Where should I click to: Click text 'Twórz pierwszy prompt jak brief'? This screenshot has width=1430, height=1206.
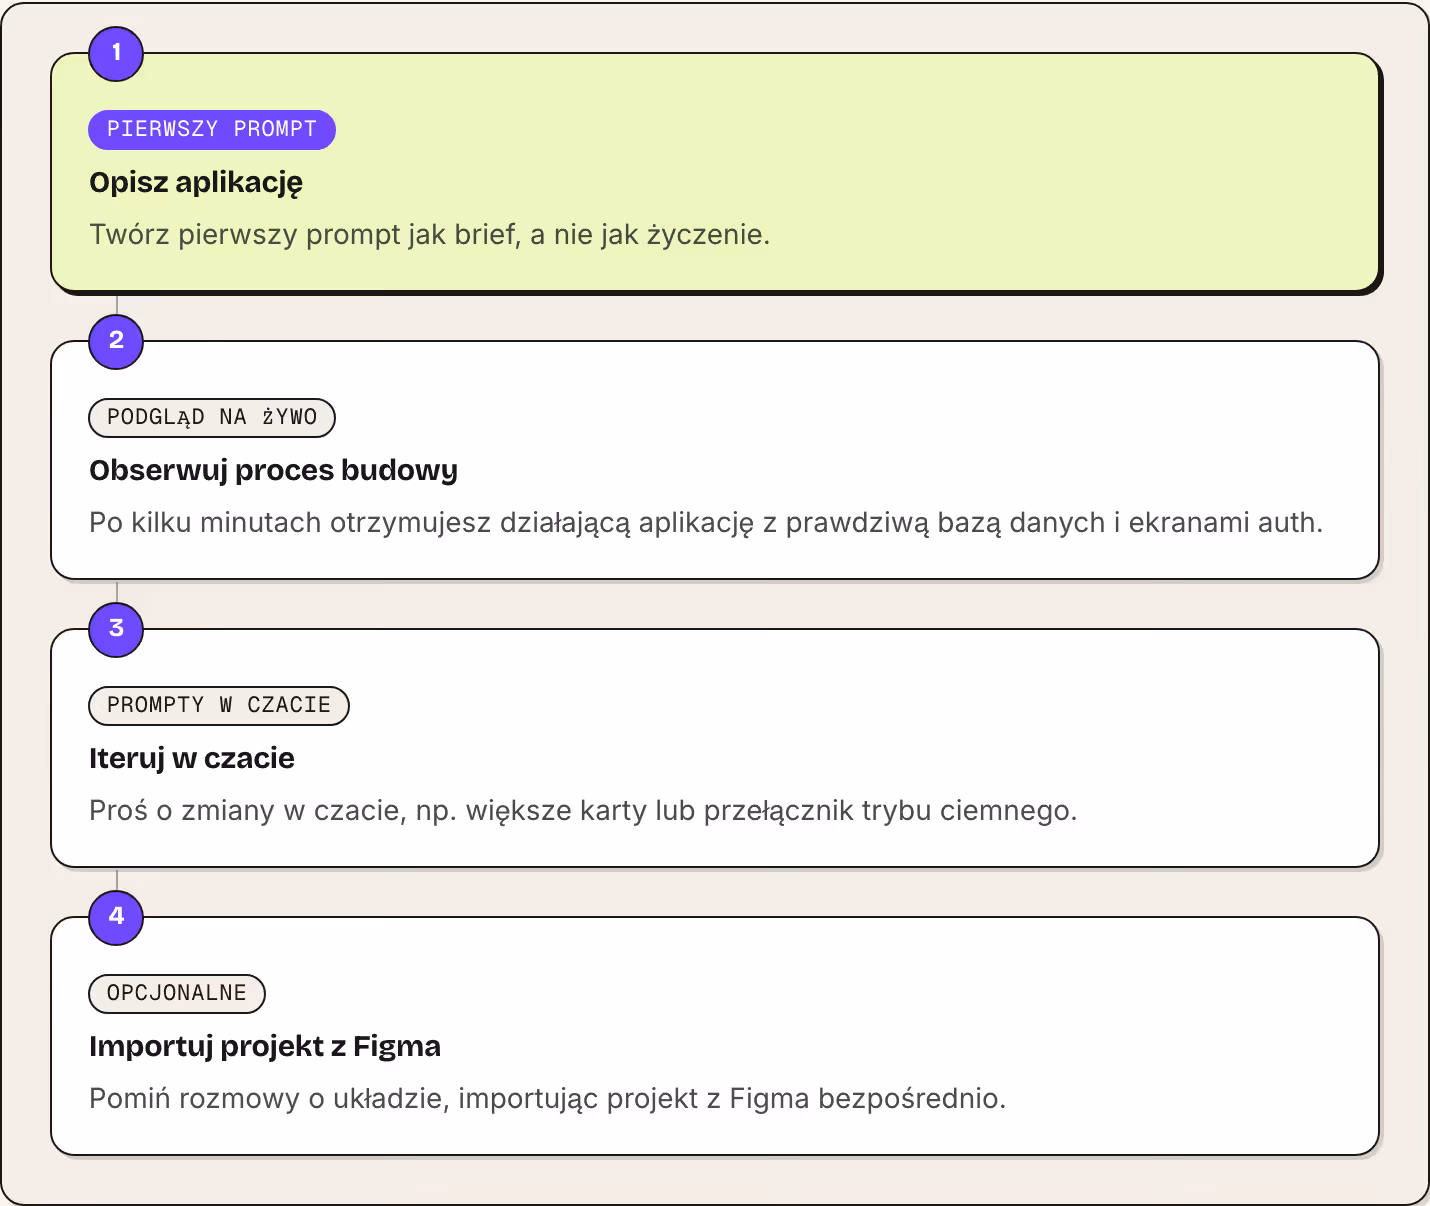click(305, 235)
